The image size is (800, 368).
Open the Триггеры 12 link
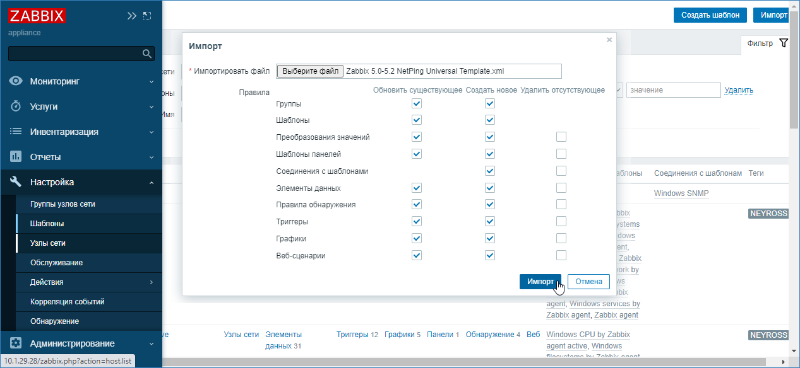357,334
